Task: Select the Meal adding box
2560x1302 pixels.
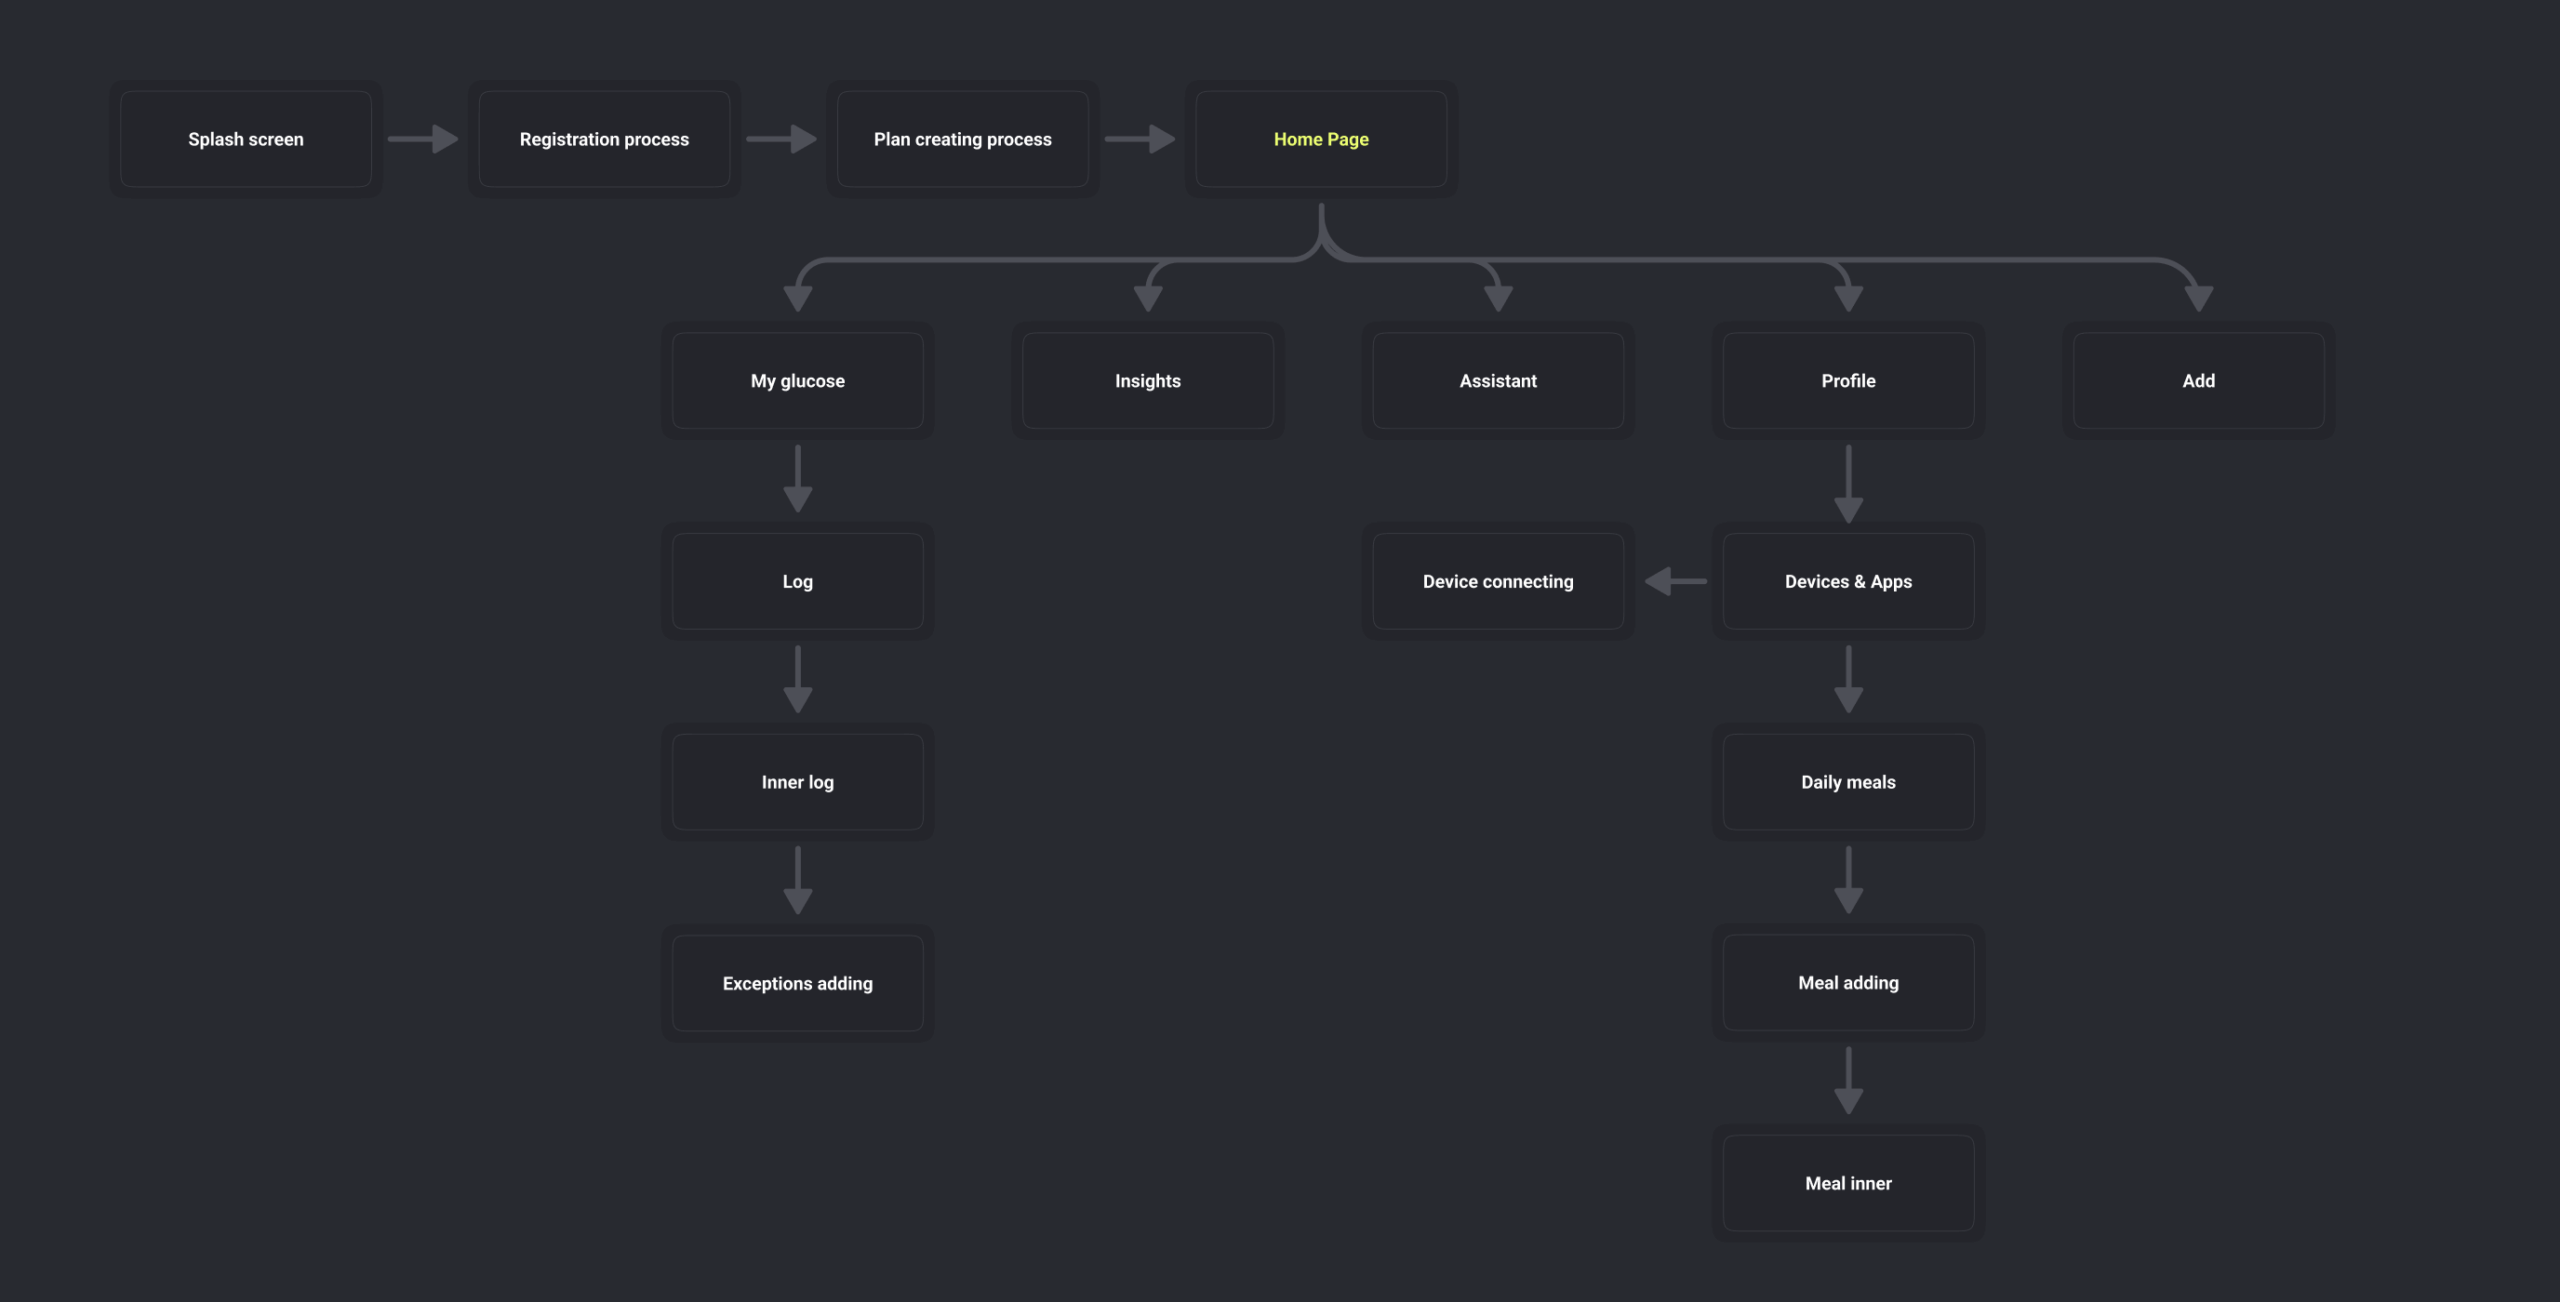Action: (x=1848, y=983)
